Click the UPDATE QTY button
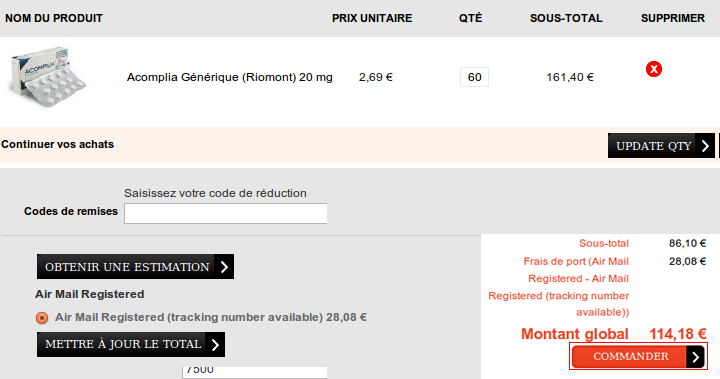 (661, 146)
